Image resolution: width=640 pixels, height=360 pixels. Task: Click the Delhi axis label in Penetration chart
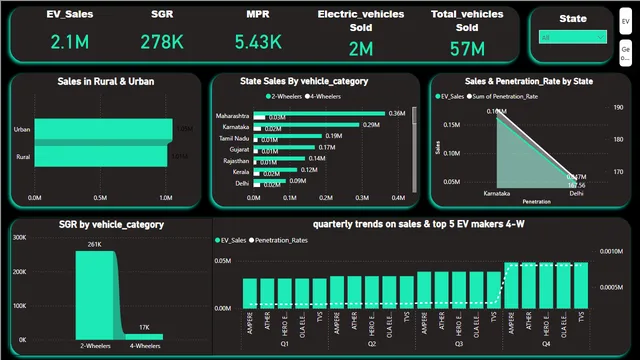(x=576, y=193)
